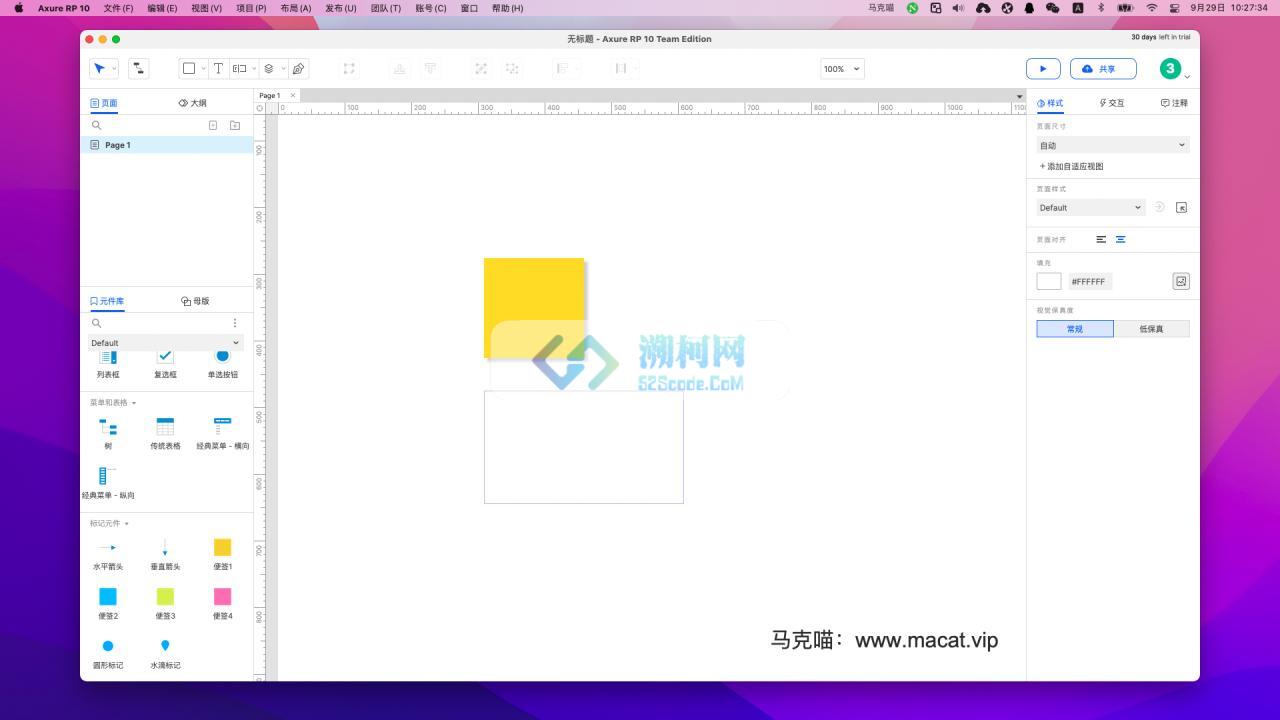Click 添加自适应视图 link
The height and width of the screenshot is (720, 1280).
[x=1071, y=166]
